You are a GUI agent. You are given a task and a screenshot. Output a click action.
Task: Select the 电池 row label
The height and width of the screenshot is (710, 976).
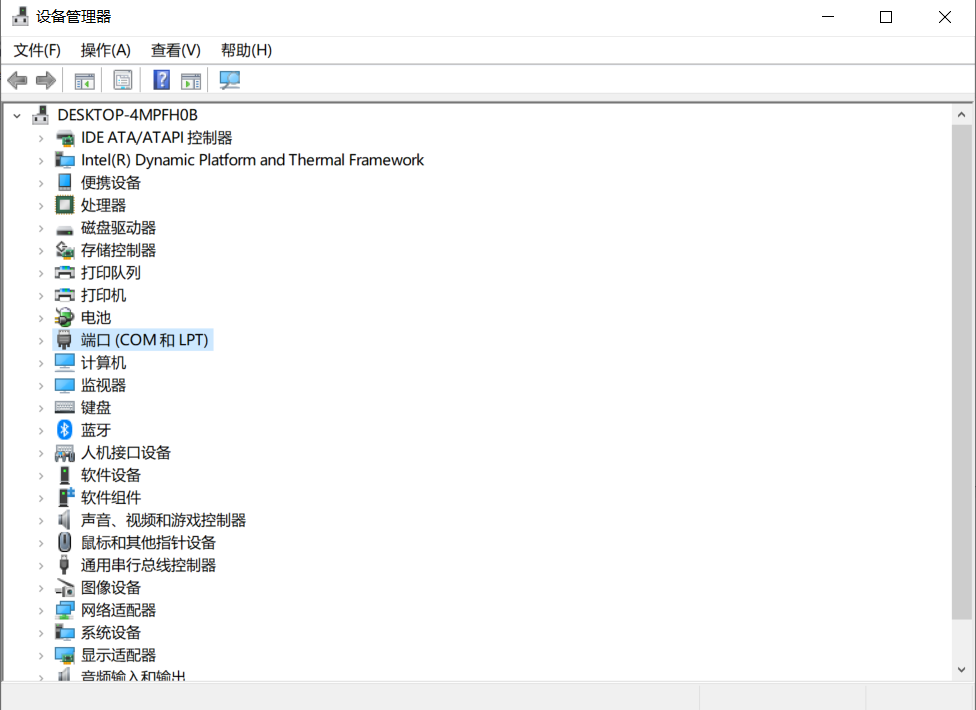[96, 318]
